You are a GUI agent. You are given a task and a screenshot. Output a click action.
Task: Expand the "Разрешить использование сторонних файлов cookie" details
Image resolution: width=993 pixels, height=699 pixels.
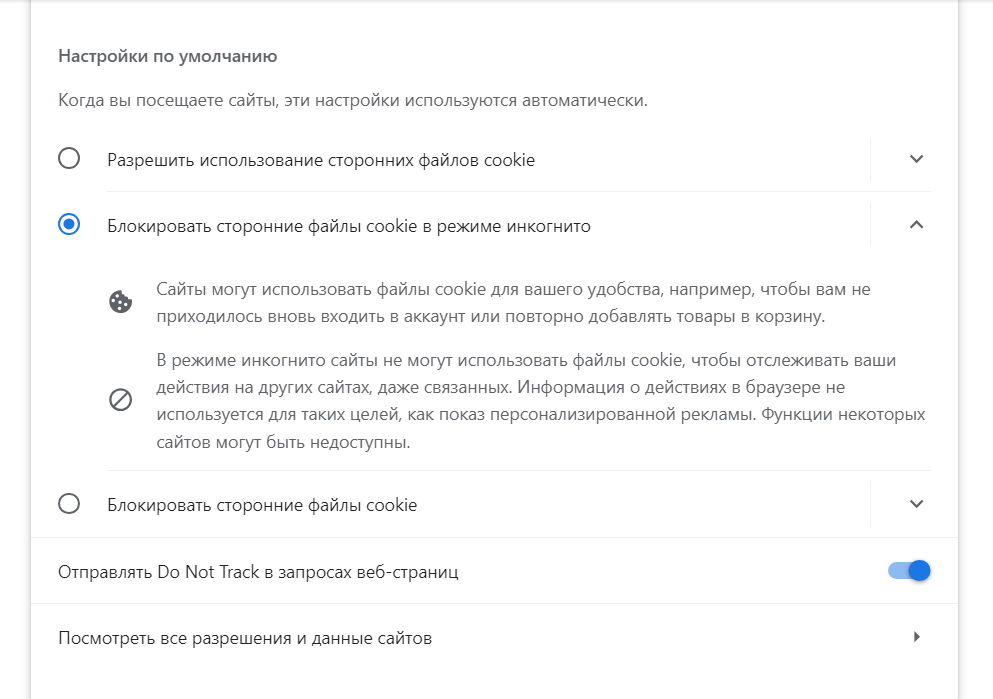click(x=916, y=159)
